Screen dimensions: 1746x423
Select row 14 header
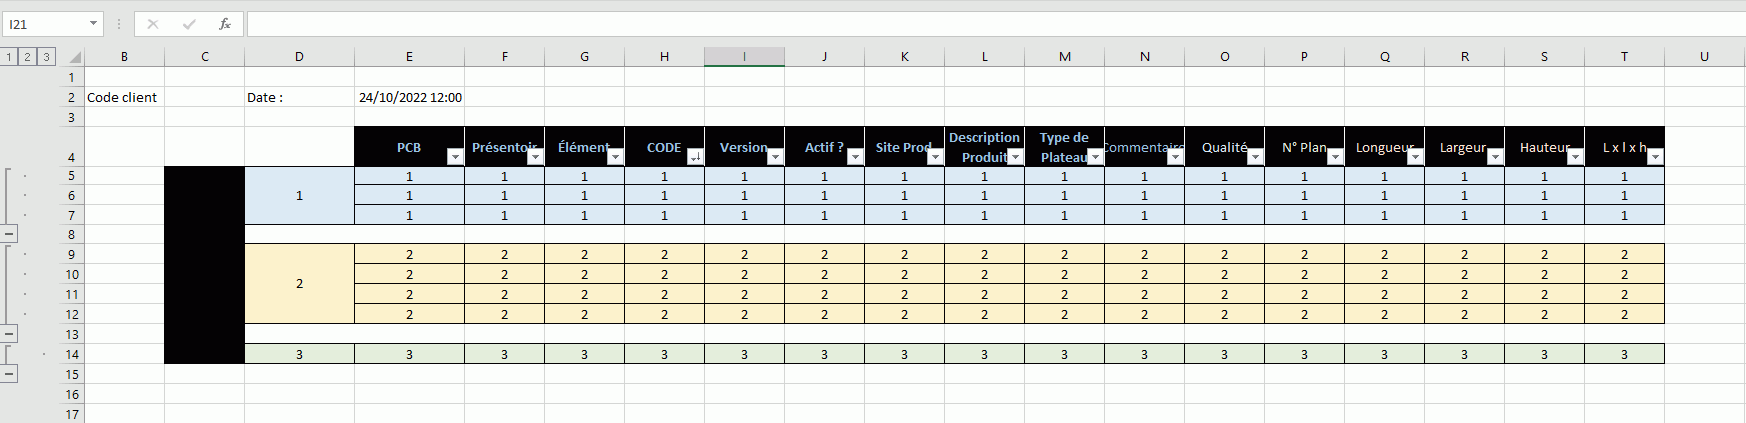[x=72, y=354]
